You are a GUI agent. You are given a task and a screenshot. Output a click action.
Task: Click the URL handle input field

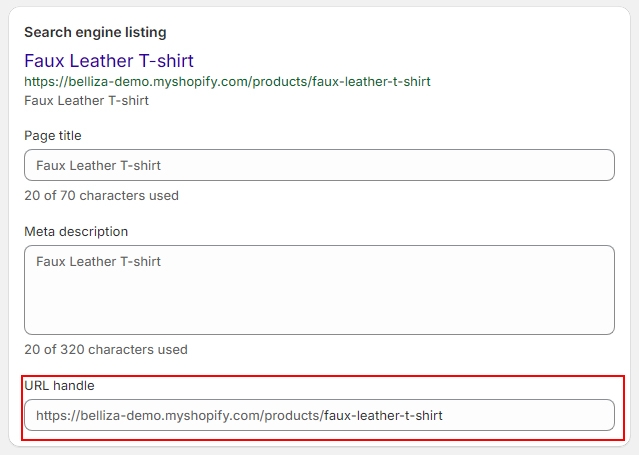[318, 415]
